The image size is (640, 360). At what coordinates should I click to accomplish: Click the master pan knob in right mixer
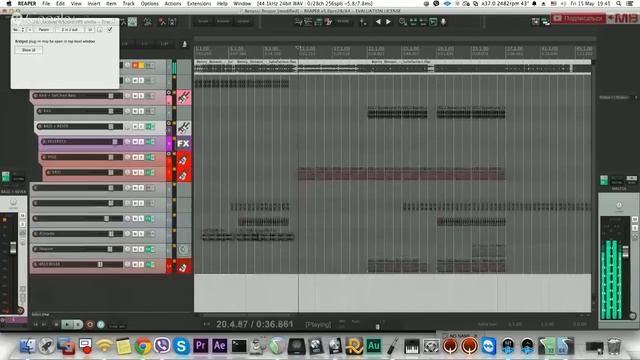tap(619, 205)
